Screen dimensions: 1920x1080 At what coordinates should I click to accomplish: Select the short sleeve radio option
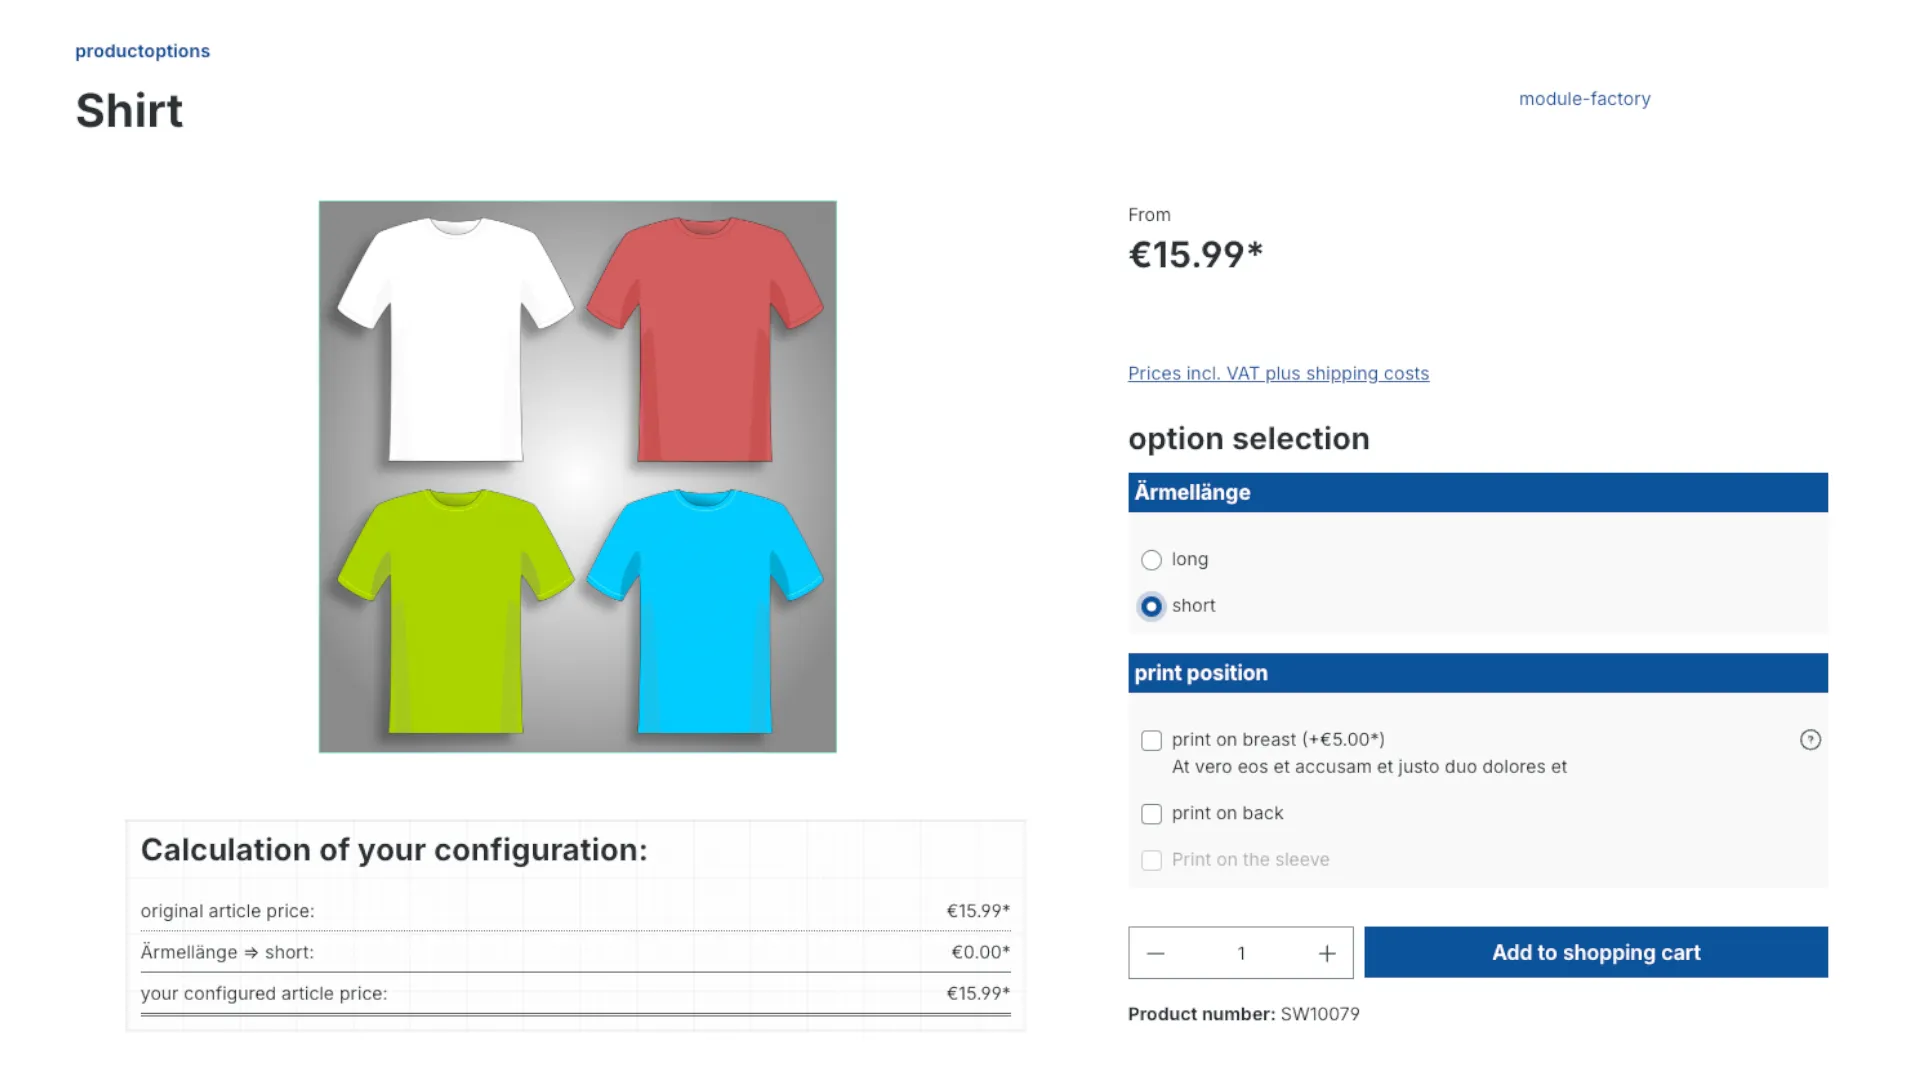pos(1151,606)
